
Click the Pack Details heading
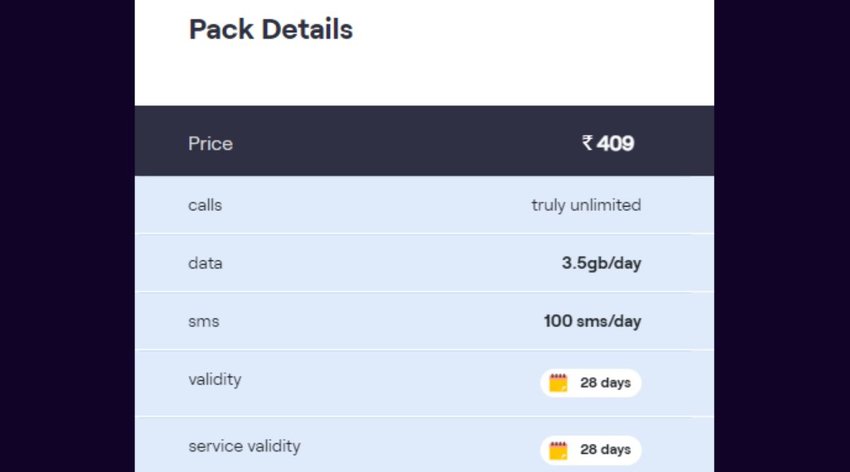coord(271,29)
